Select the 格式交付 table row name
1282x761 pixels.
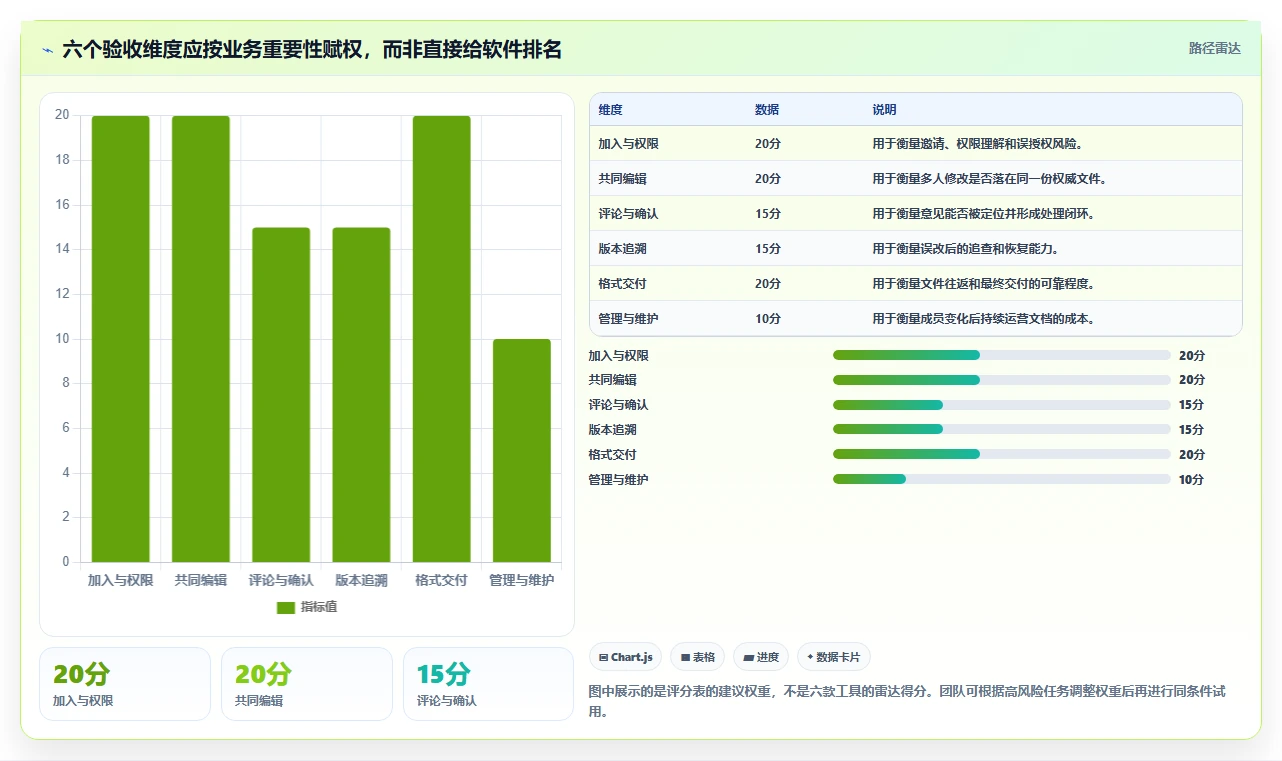pyautogui.click(x=622, y=284)
